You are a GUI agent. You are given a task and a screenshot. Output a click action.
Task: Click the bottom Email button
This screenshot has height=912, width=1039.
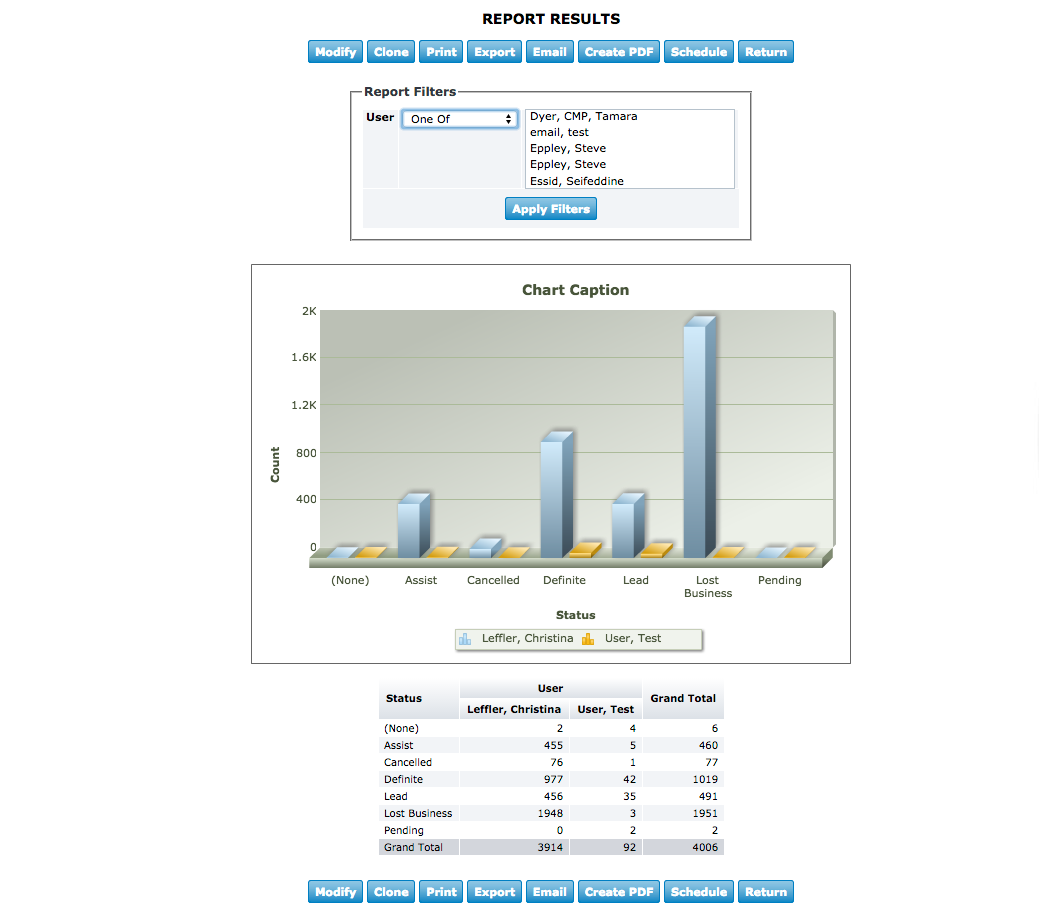click(549, 891)
